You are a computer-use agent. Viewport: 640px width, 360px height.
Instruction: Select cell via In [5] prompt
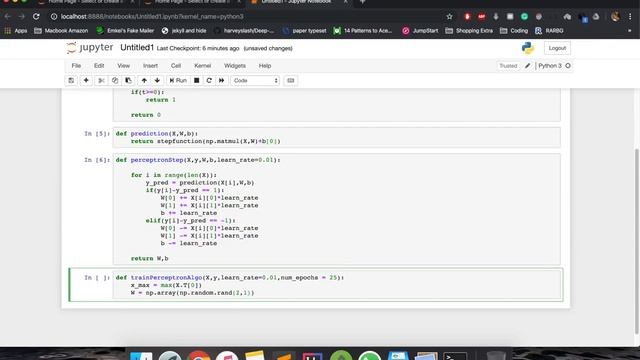coord(97,133)
